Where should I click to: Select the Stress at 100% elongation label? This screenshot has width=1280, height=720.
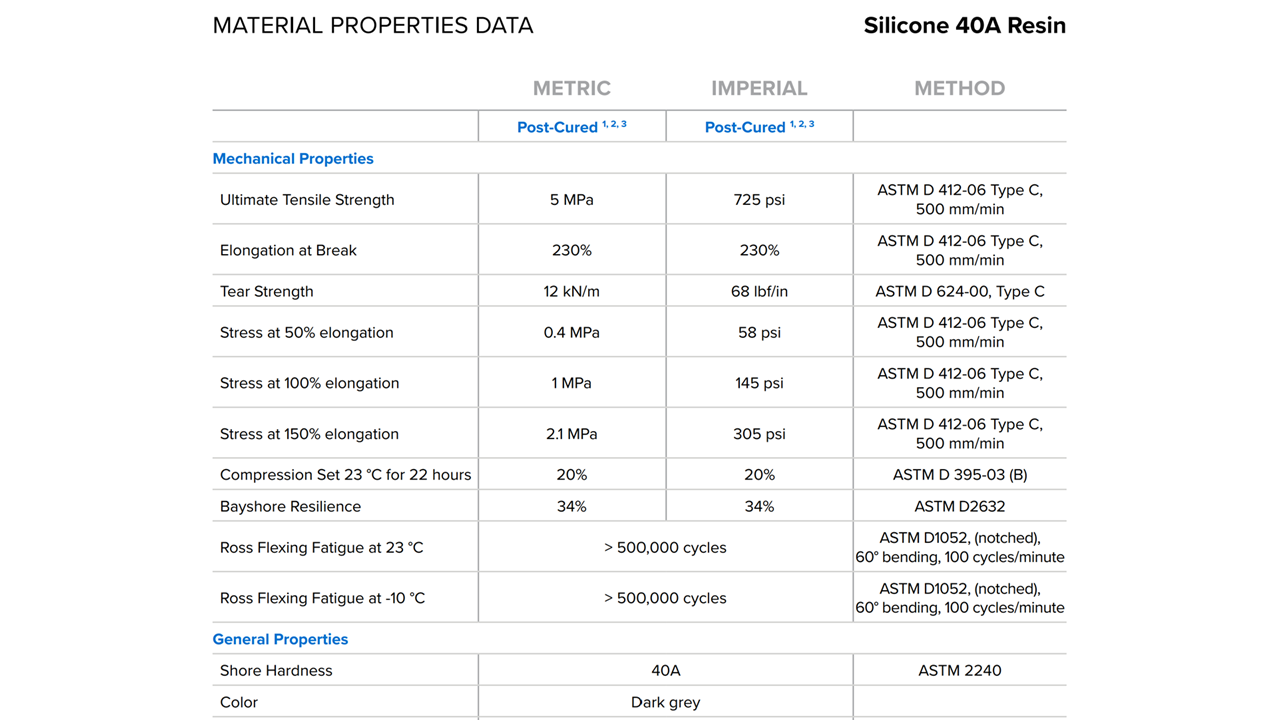(x=309, y=383)
